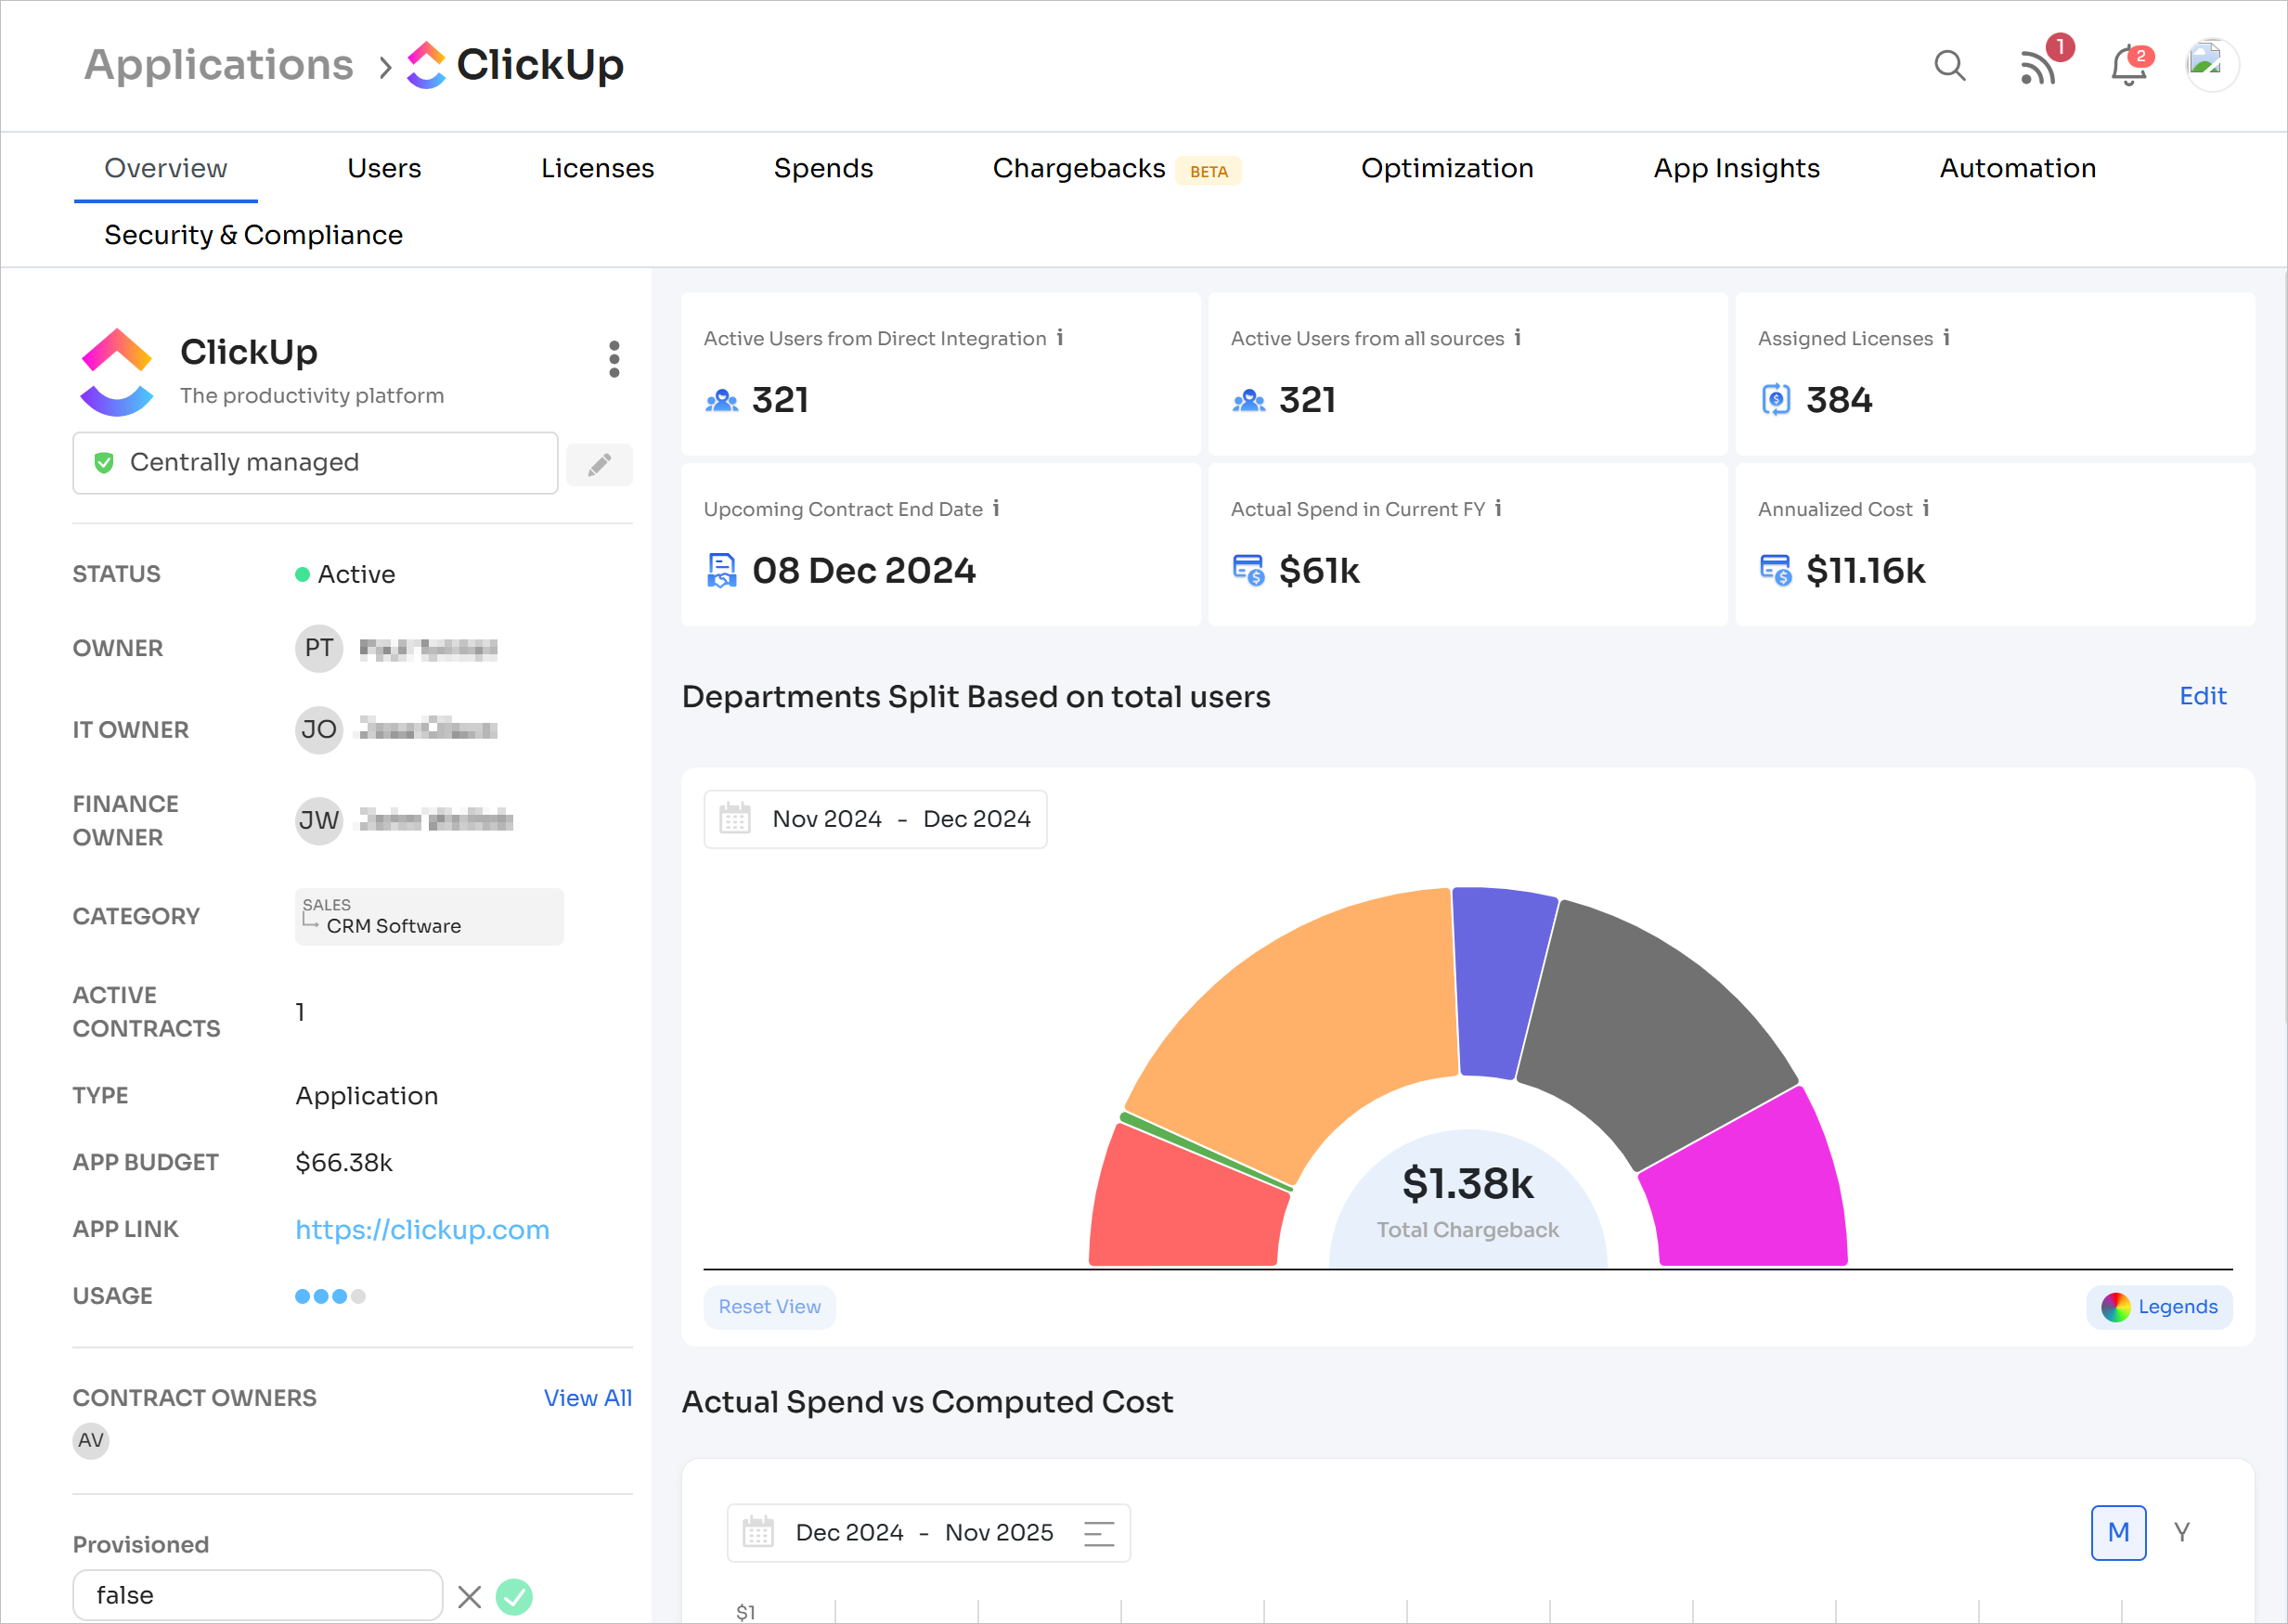Open the Centrally managed dropdown
2288x1624 pixels.
pos(315,463)
